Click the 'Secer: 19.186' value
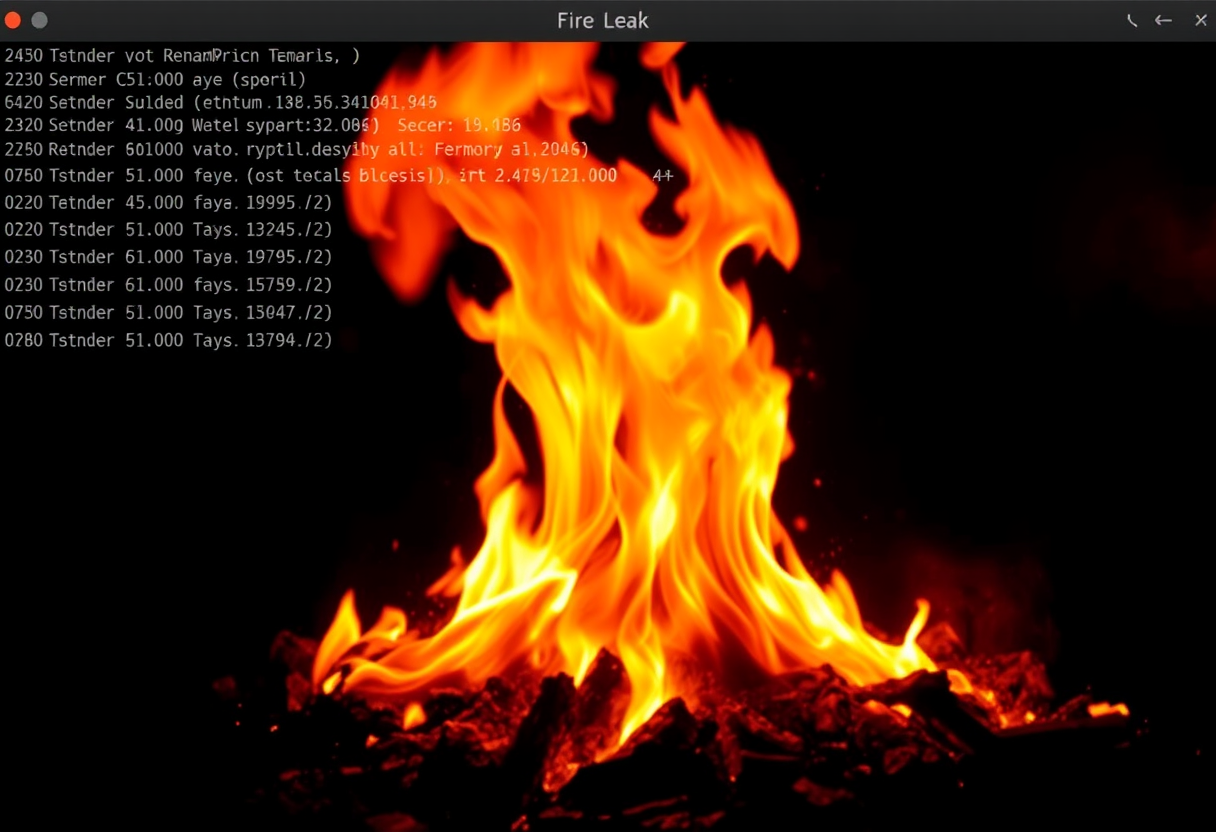The width and height of the screenshot is (1216, 832). 459,125
